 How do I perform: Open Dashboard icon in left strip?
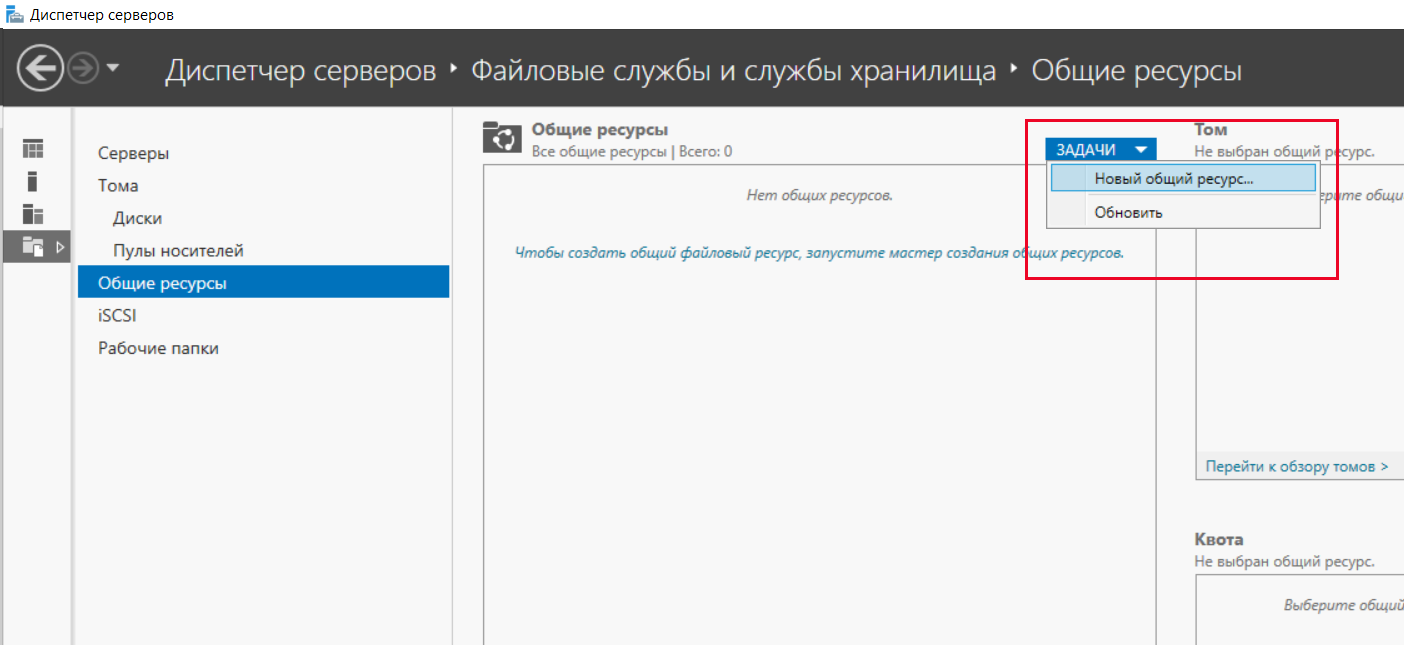tap(33, 149)
